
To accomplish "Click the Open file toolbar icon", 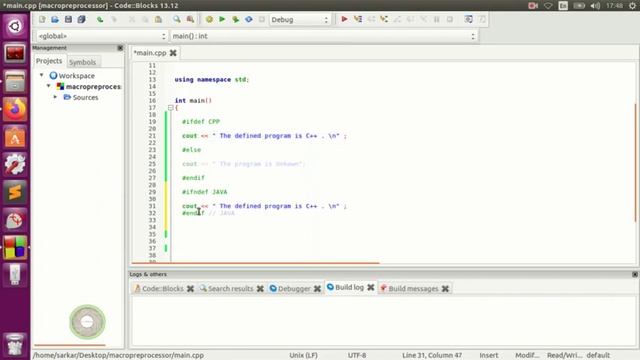I will [x=55, y=19].
